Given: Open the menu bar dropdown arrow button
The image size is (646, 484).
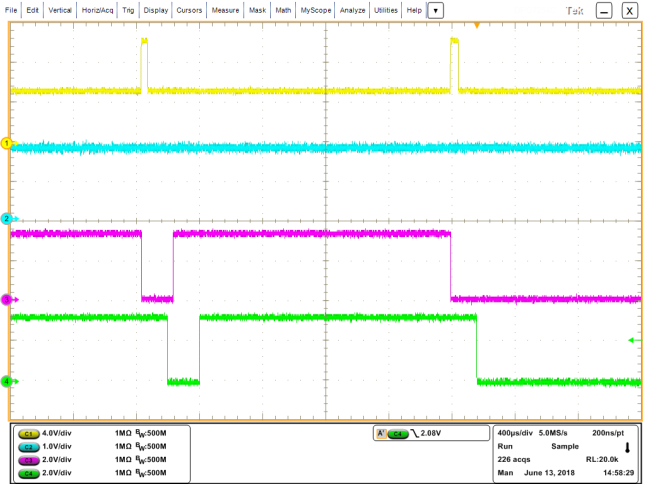Looking at the screenshot, I should 436,9.
